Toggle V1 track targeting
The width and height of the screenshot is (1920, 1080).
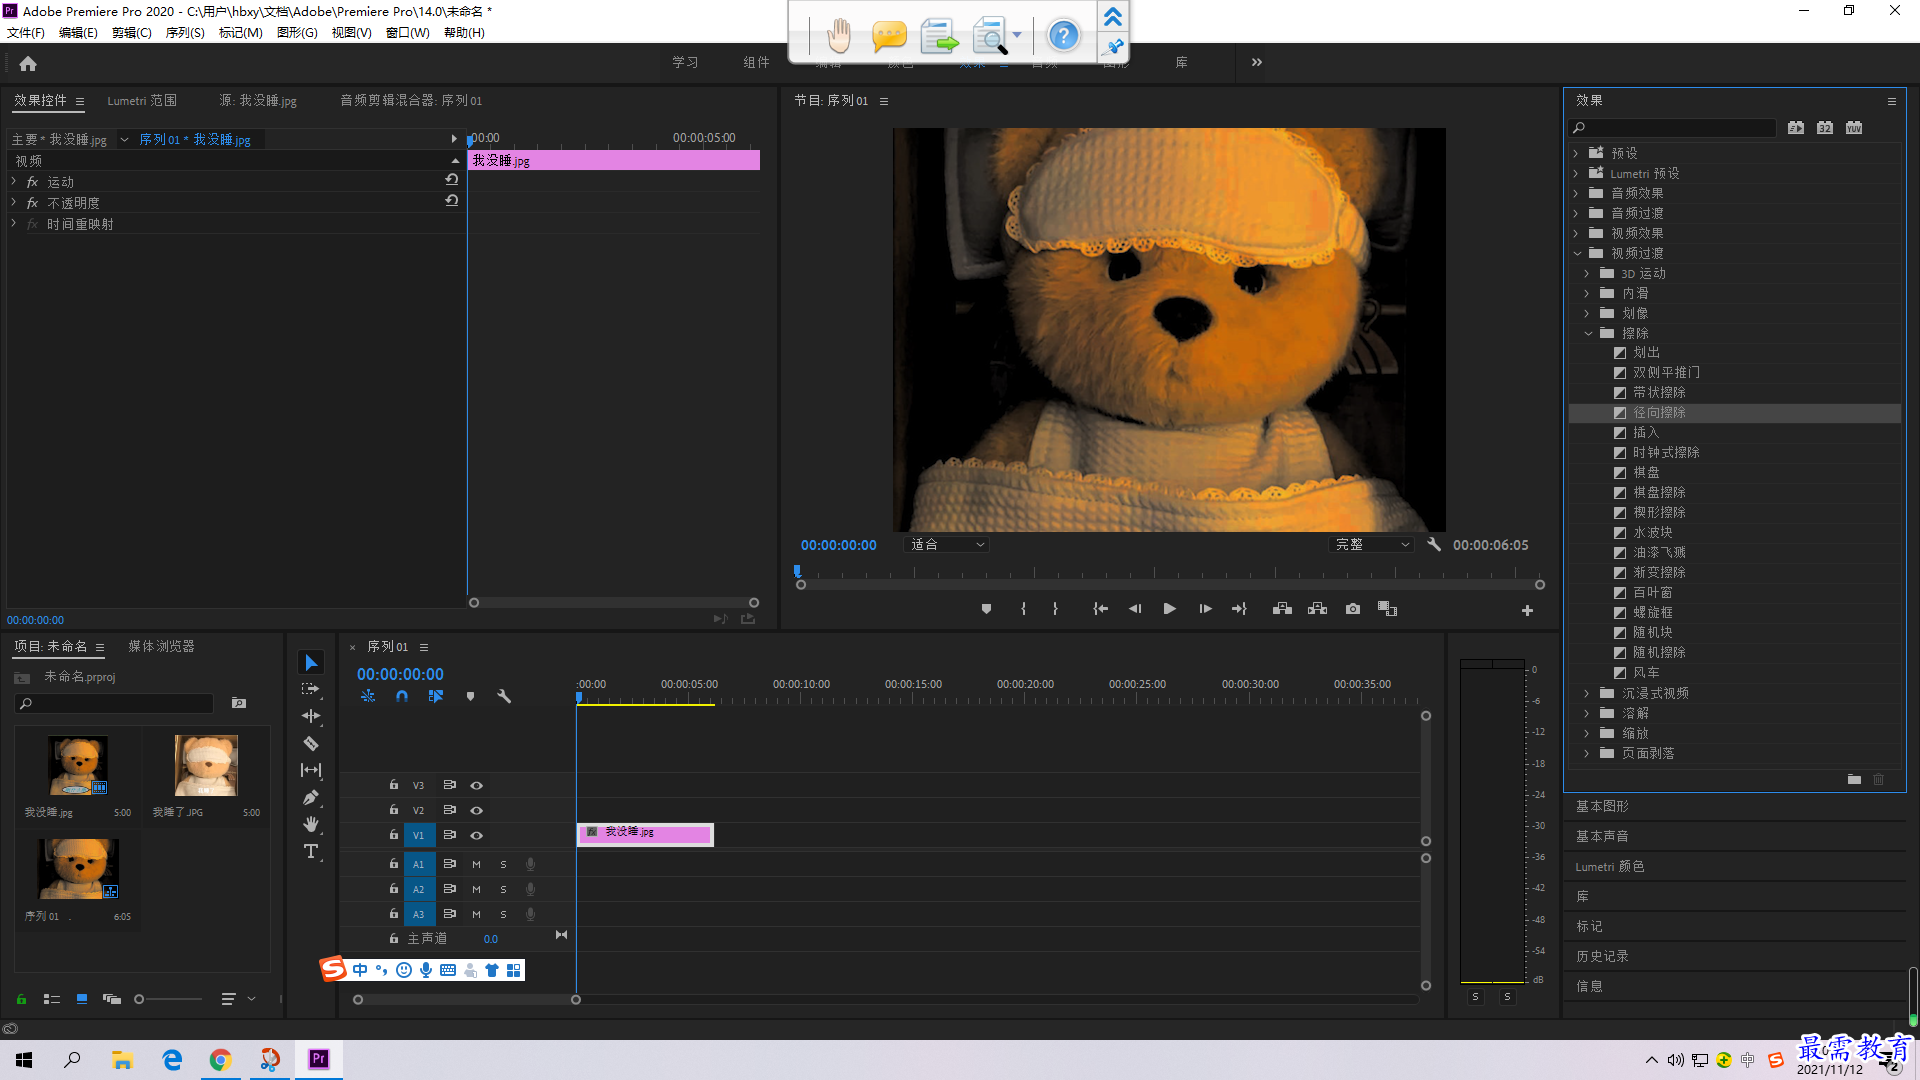pyautogui.click(x=419, y=835)
